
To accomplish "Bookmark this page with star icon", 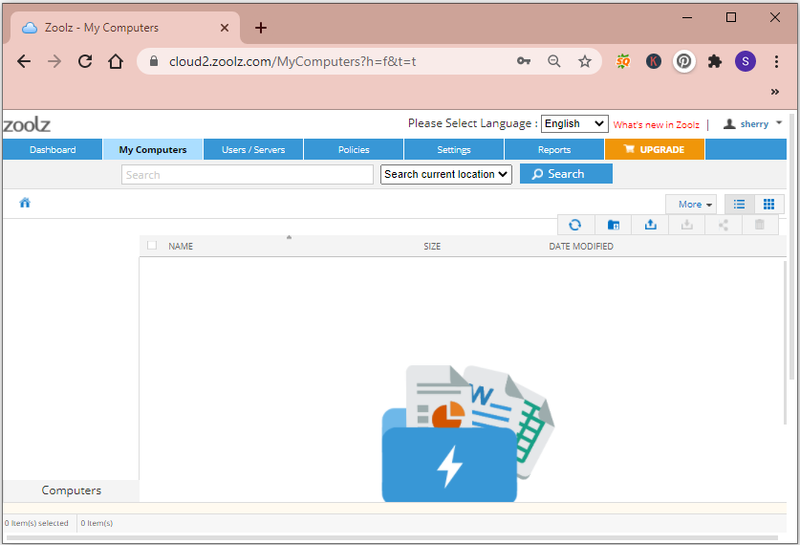I will 585,62.
